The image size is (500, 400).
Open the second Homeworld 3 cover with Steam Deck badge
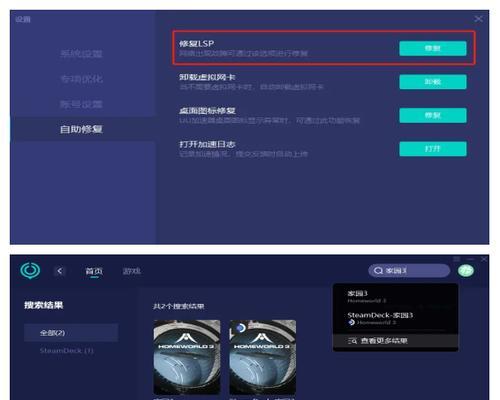coord(263,357)
